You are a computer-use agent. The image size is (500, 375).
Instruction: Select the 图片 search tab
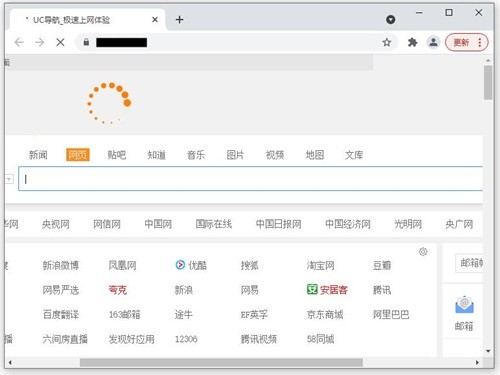coord(235,155)
